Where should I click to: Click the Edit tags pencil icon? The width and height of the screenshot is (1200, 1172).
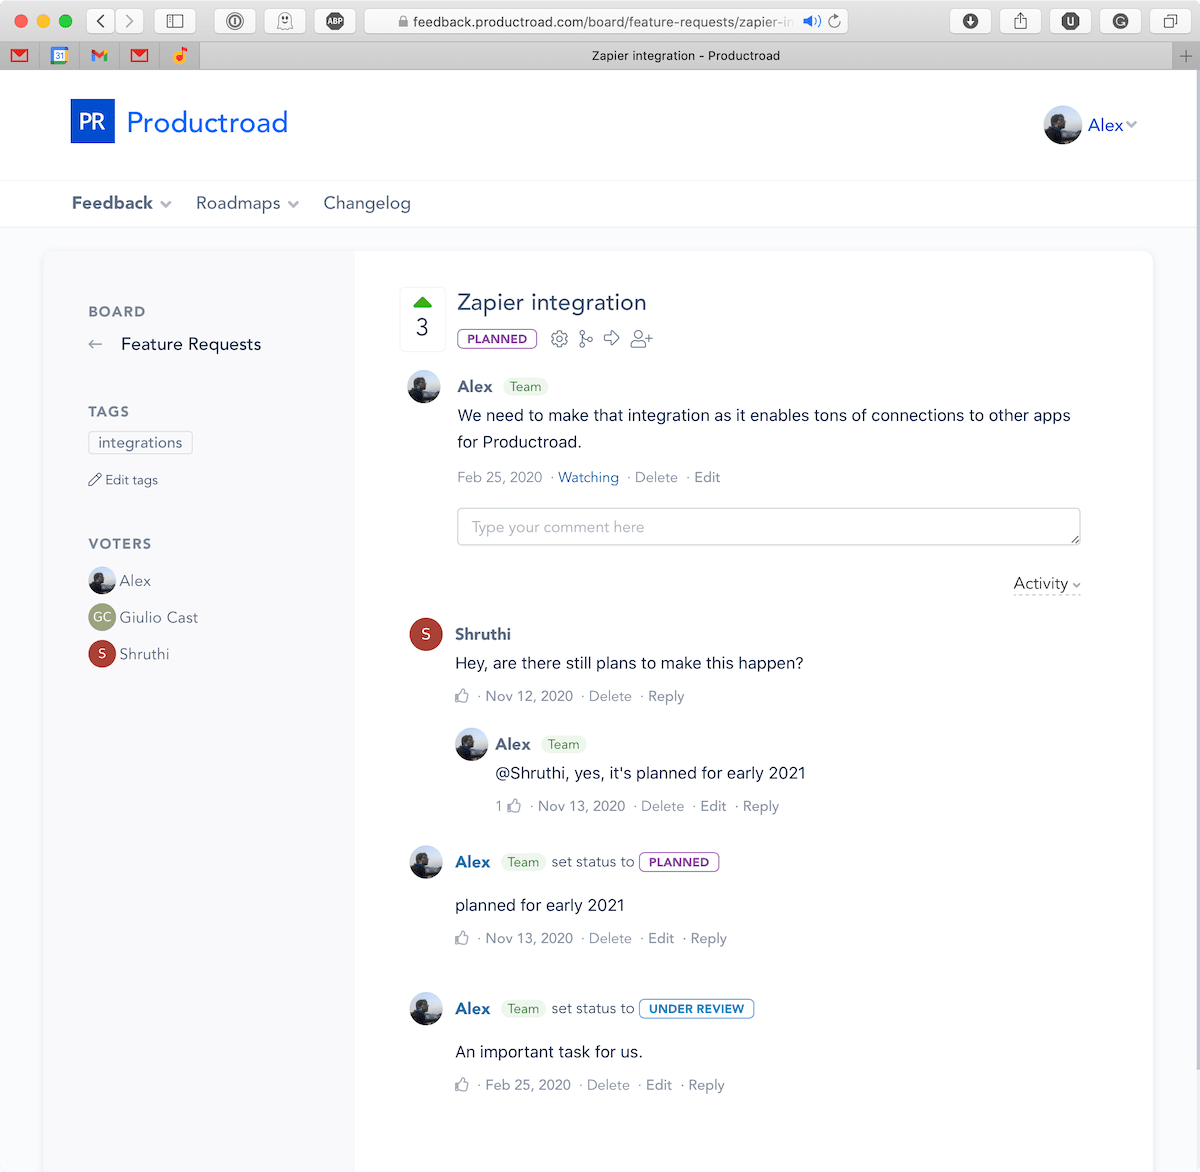pos(95,480)
